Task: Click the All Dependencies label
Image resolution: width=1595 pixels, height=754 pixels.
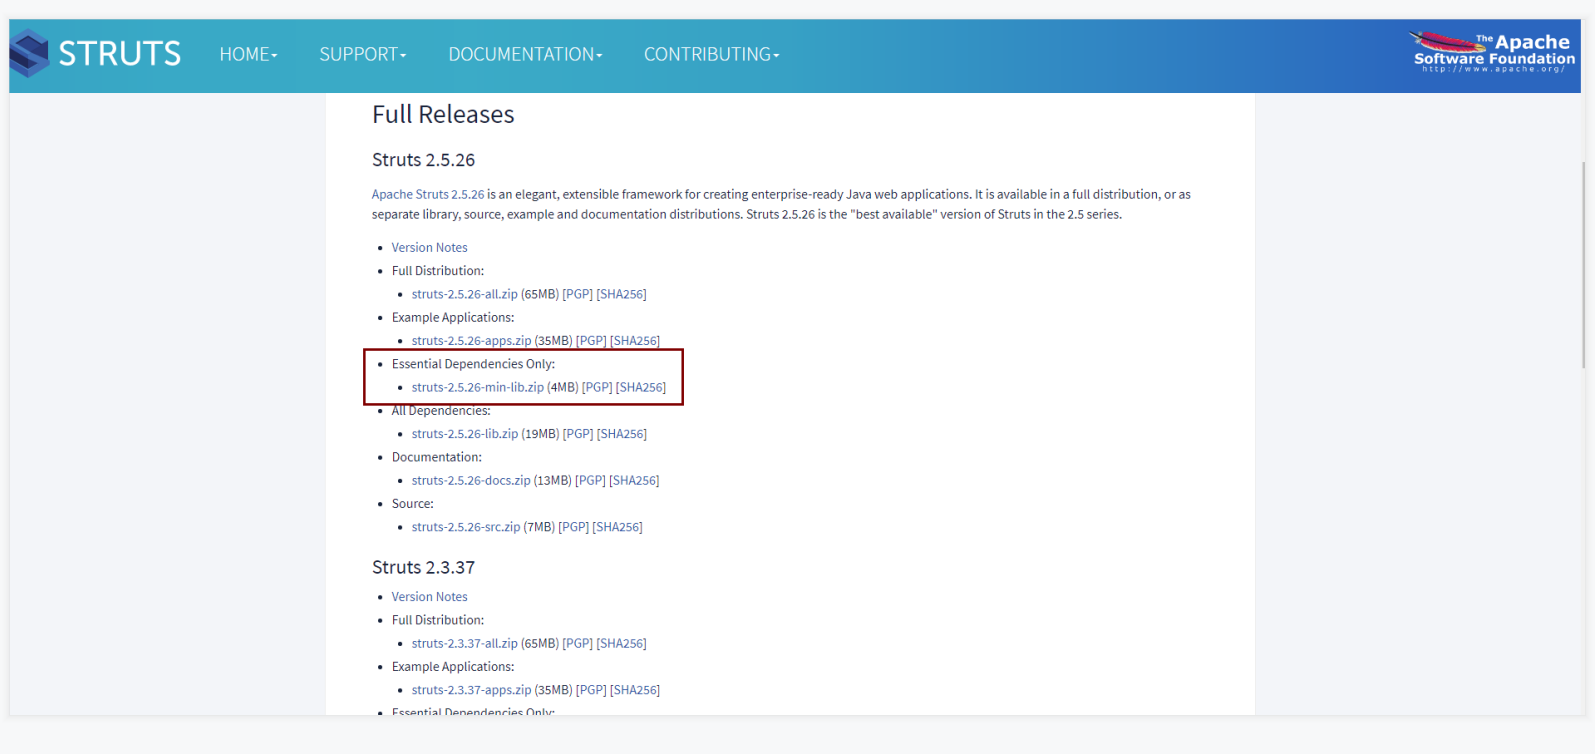Action: pos(441,410)
